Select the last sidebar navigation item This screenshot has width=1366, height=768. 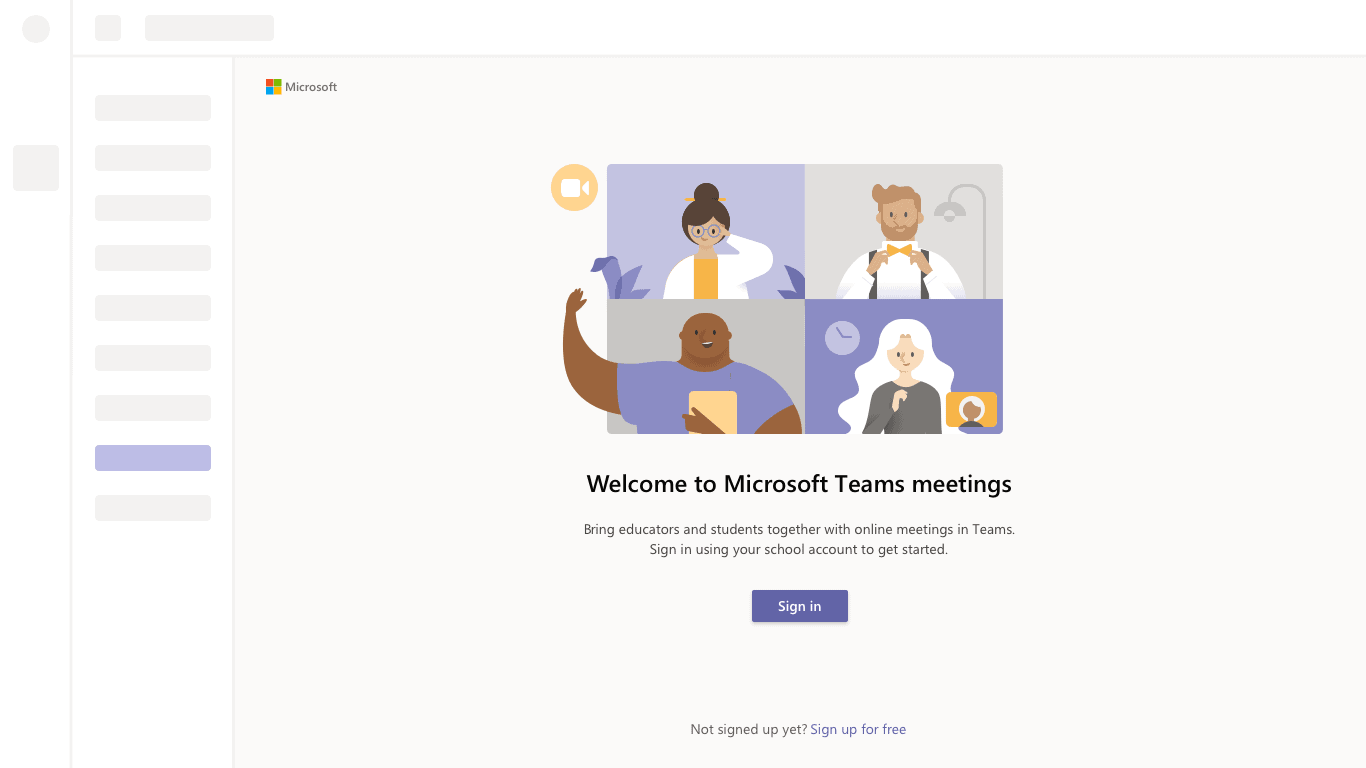coord(152,507)
